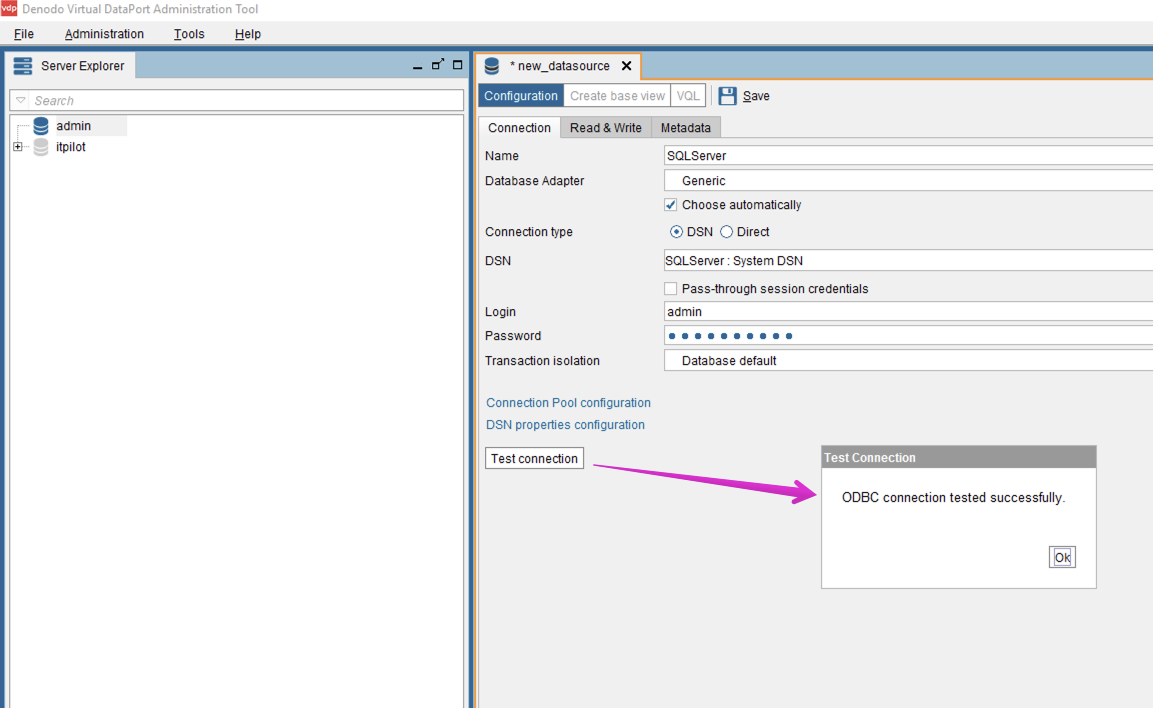Click the Test connection button
Screen dimensions: 1153x708
click(535, 458)
